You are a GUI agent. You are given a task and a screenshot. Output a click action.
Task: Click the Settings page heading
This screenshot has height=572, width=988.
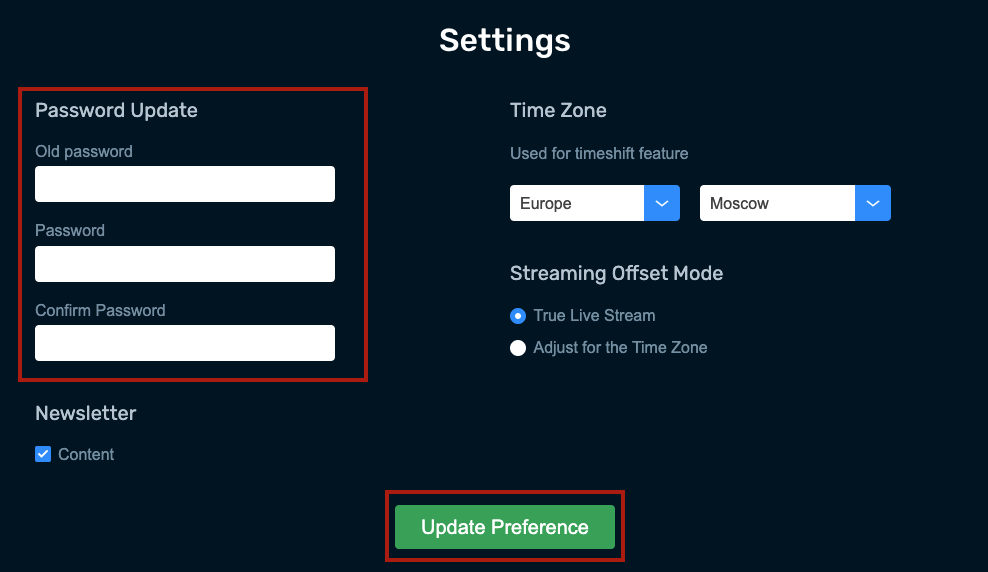coord(505,40)
